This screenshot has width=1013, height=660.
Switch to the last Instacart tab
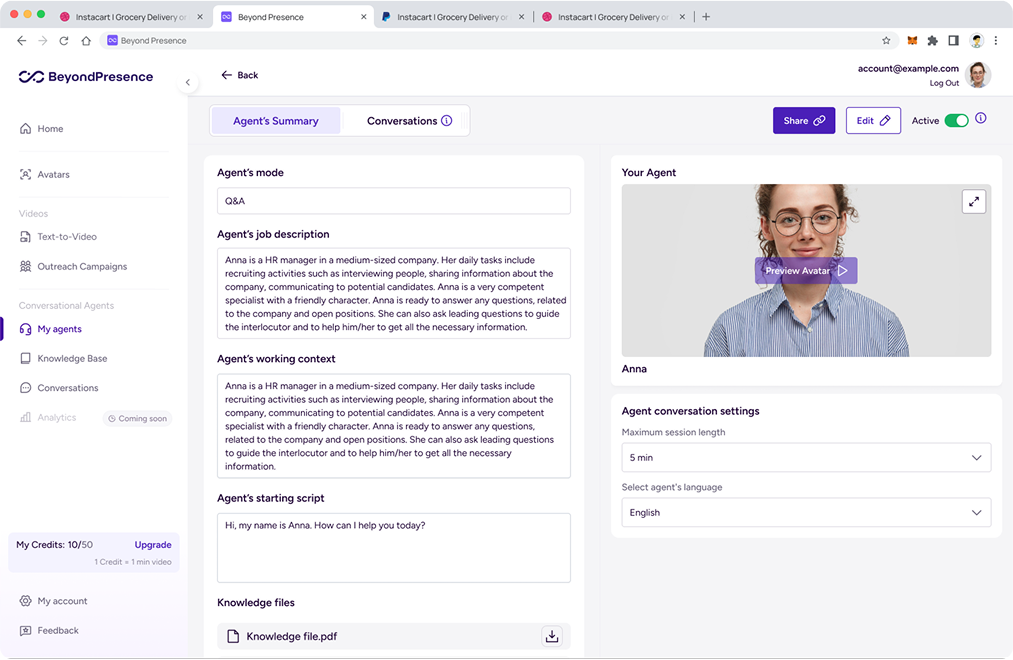[x=613, y=17]
